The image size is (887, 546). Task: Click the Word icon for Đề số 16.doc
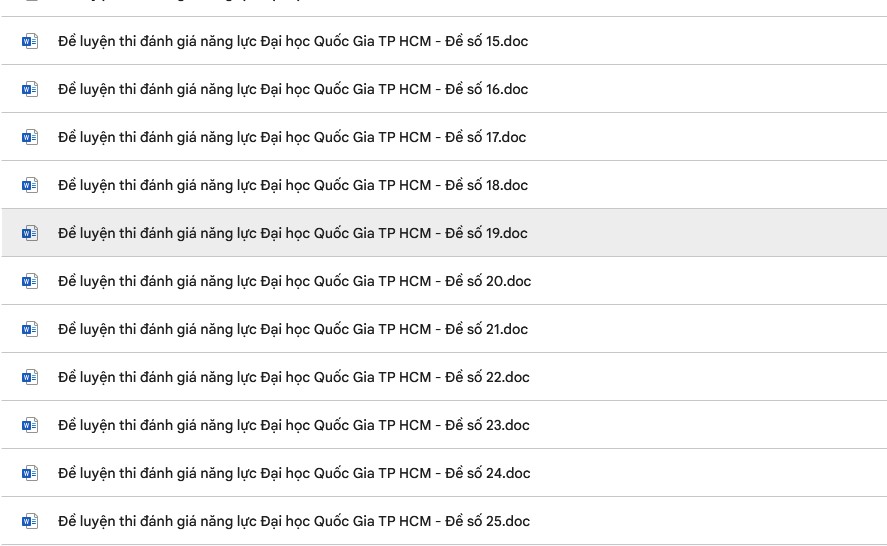pos(30,89)
